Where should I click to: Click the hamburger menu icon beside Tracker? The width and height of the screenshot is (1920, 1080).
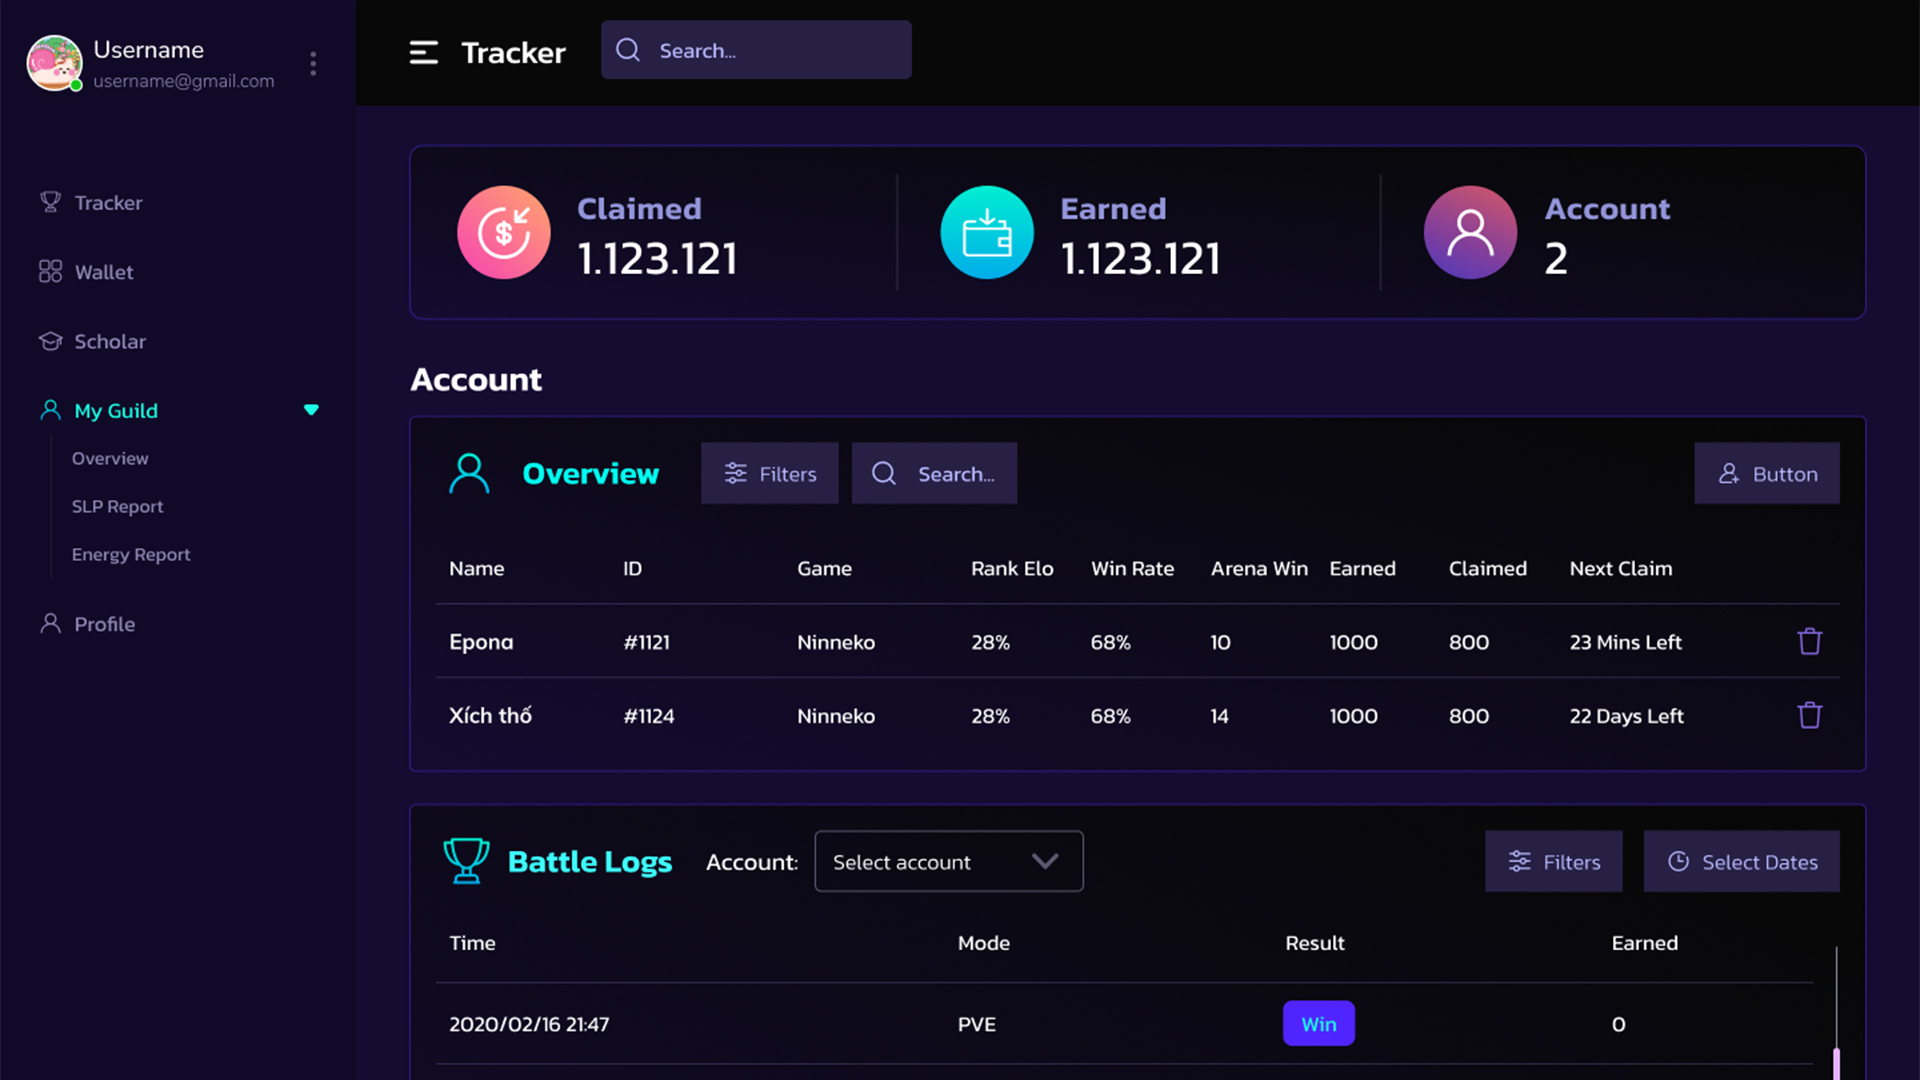click(x=424, y=52)
